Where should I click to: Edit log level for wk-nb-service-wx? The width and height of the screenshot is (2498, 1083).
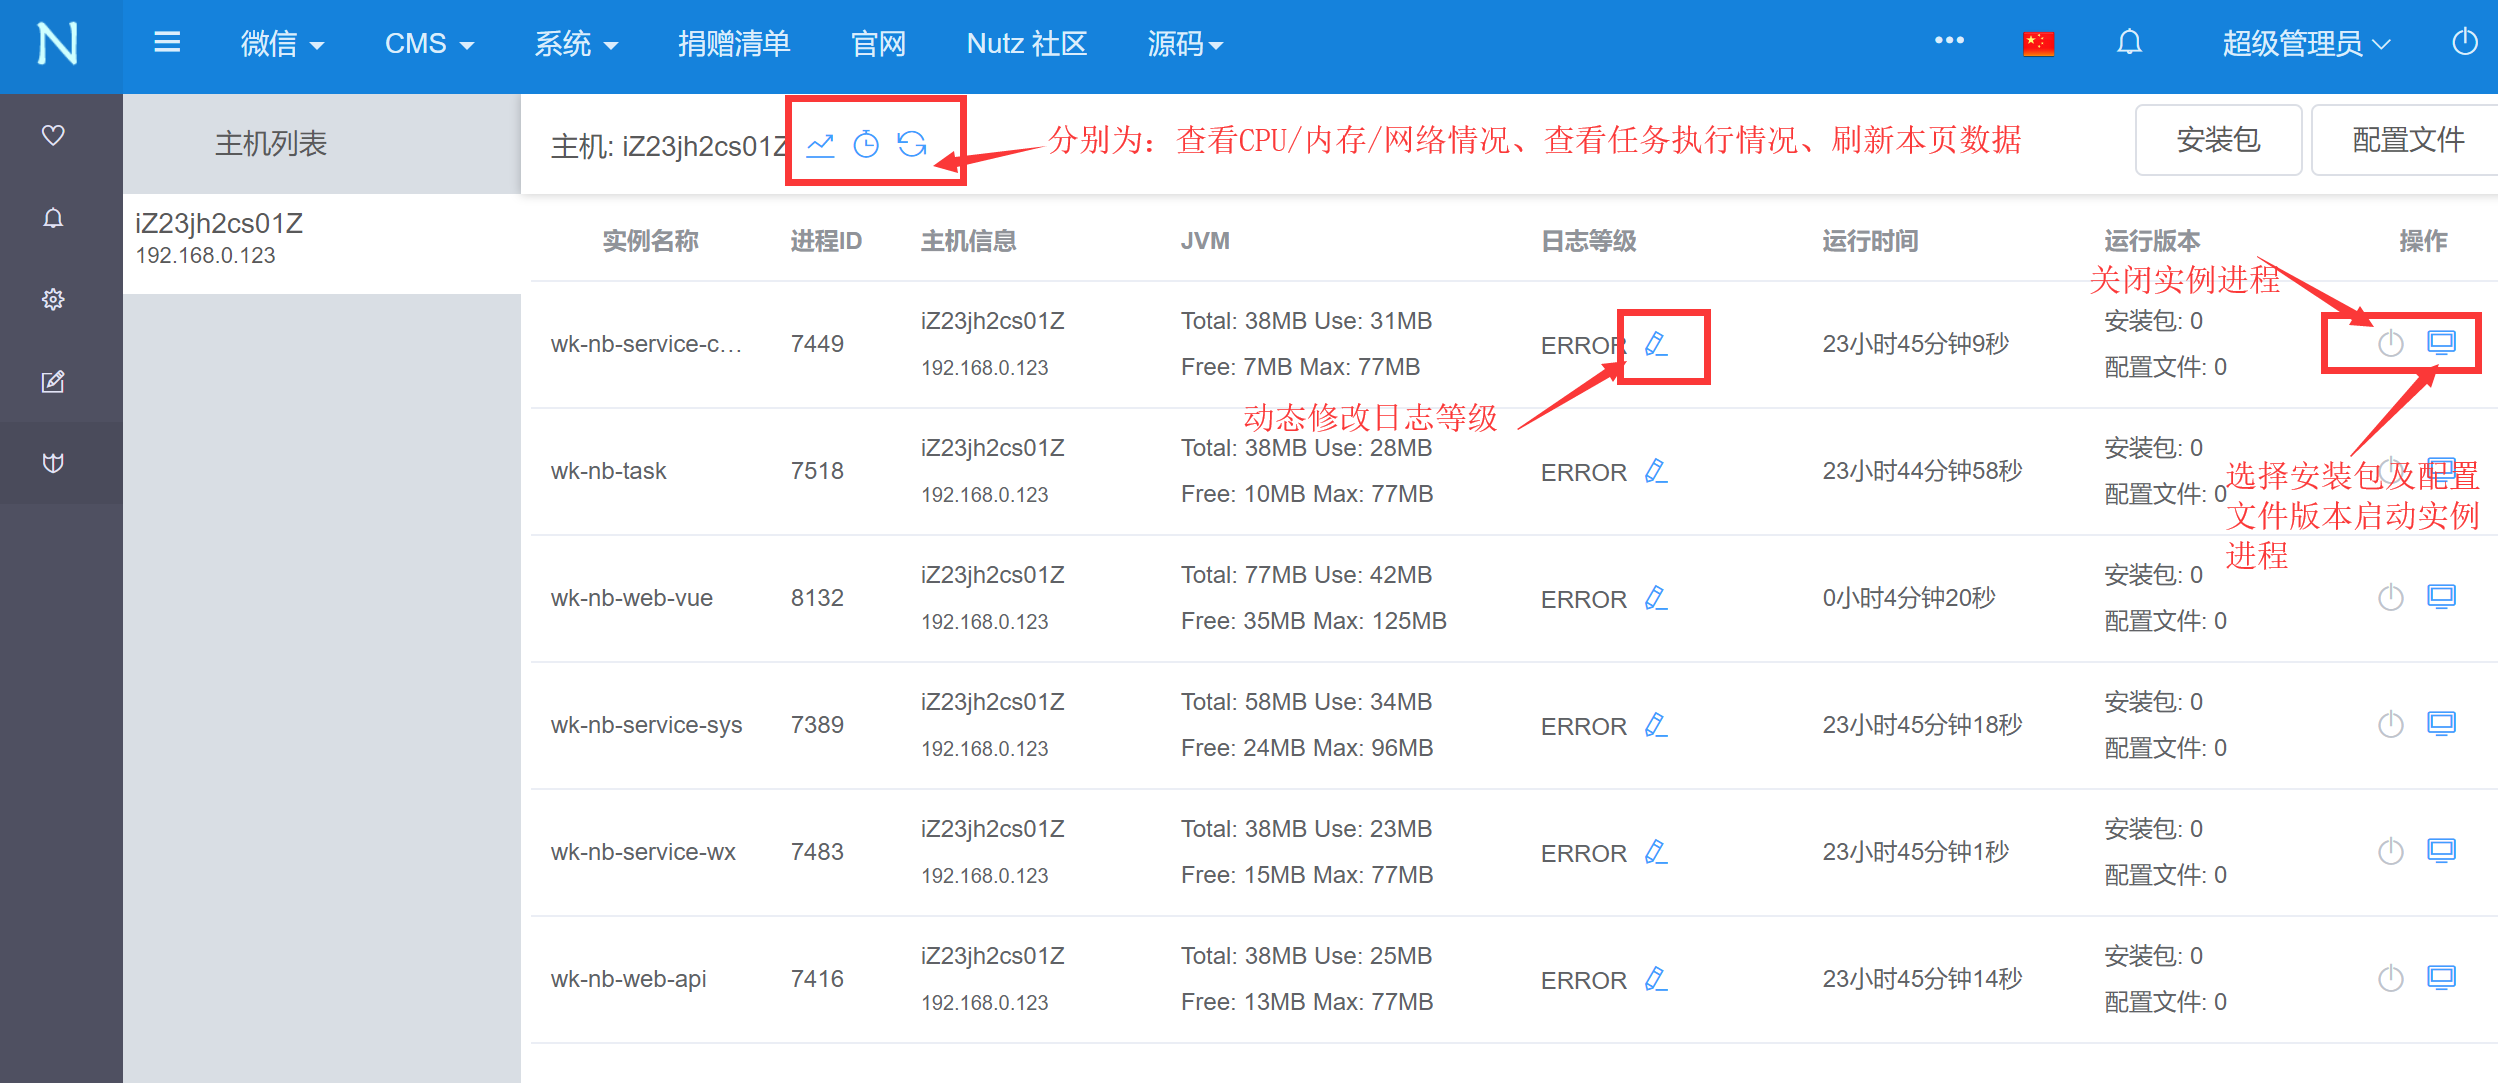1656,852
